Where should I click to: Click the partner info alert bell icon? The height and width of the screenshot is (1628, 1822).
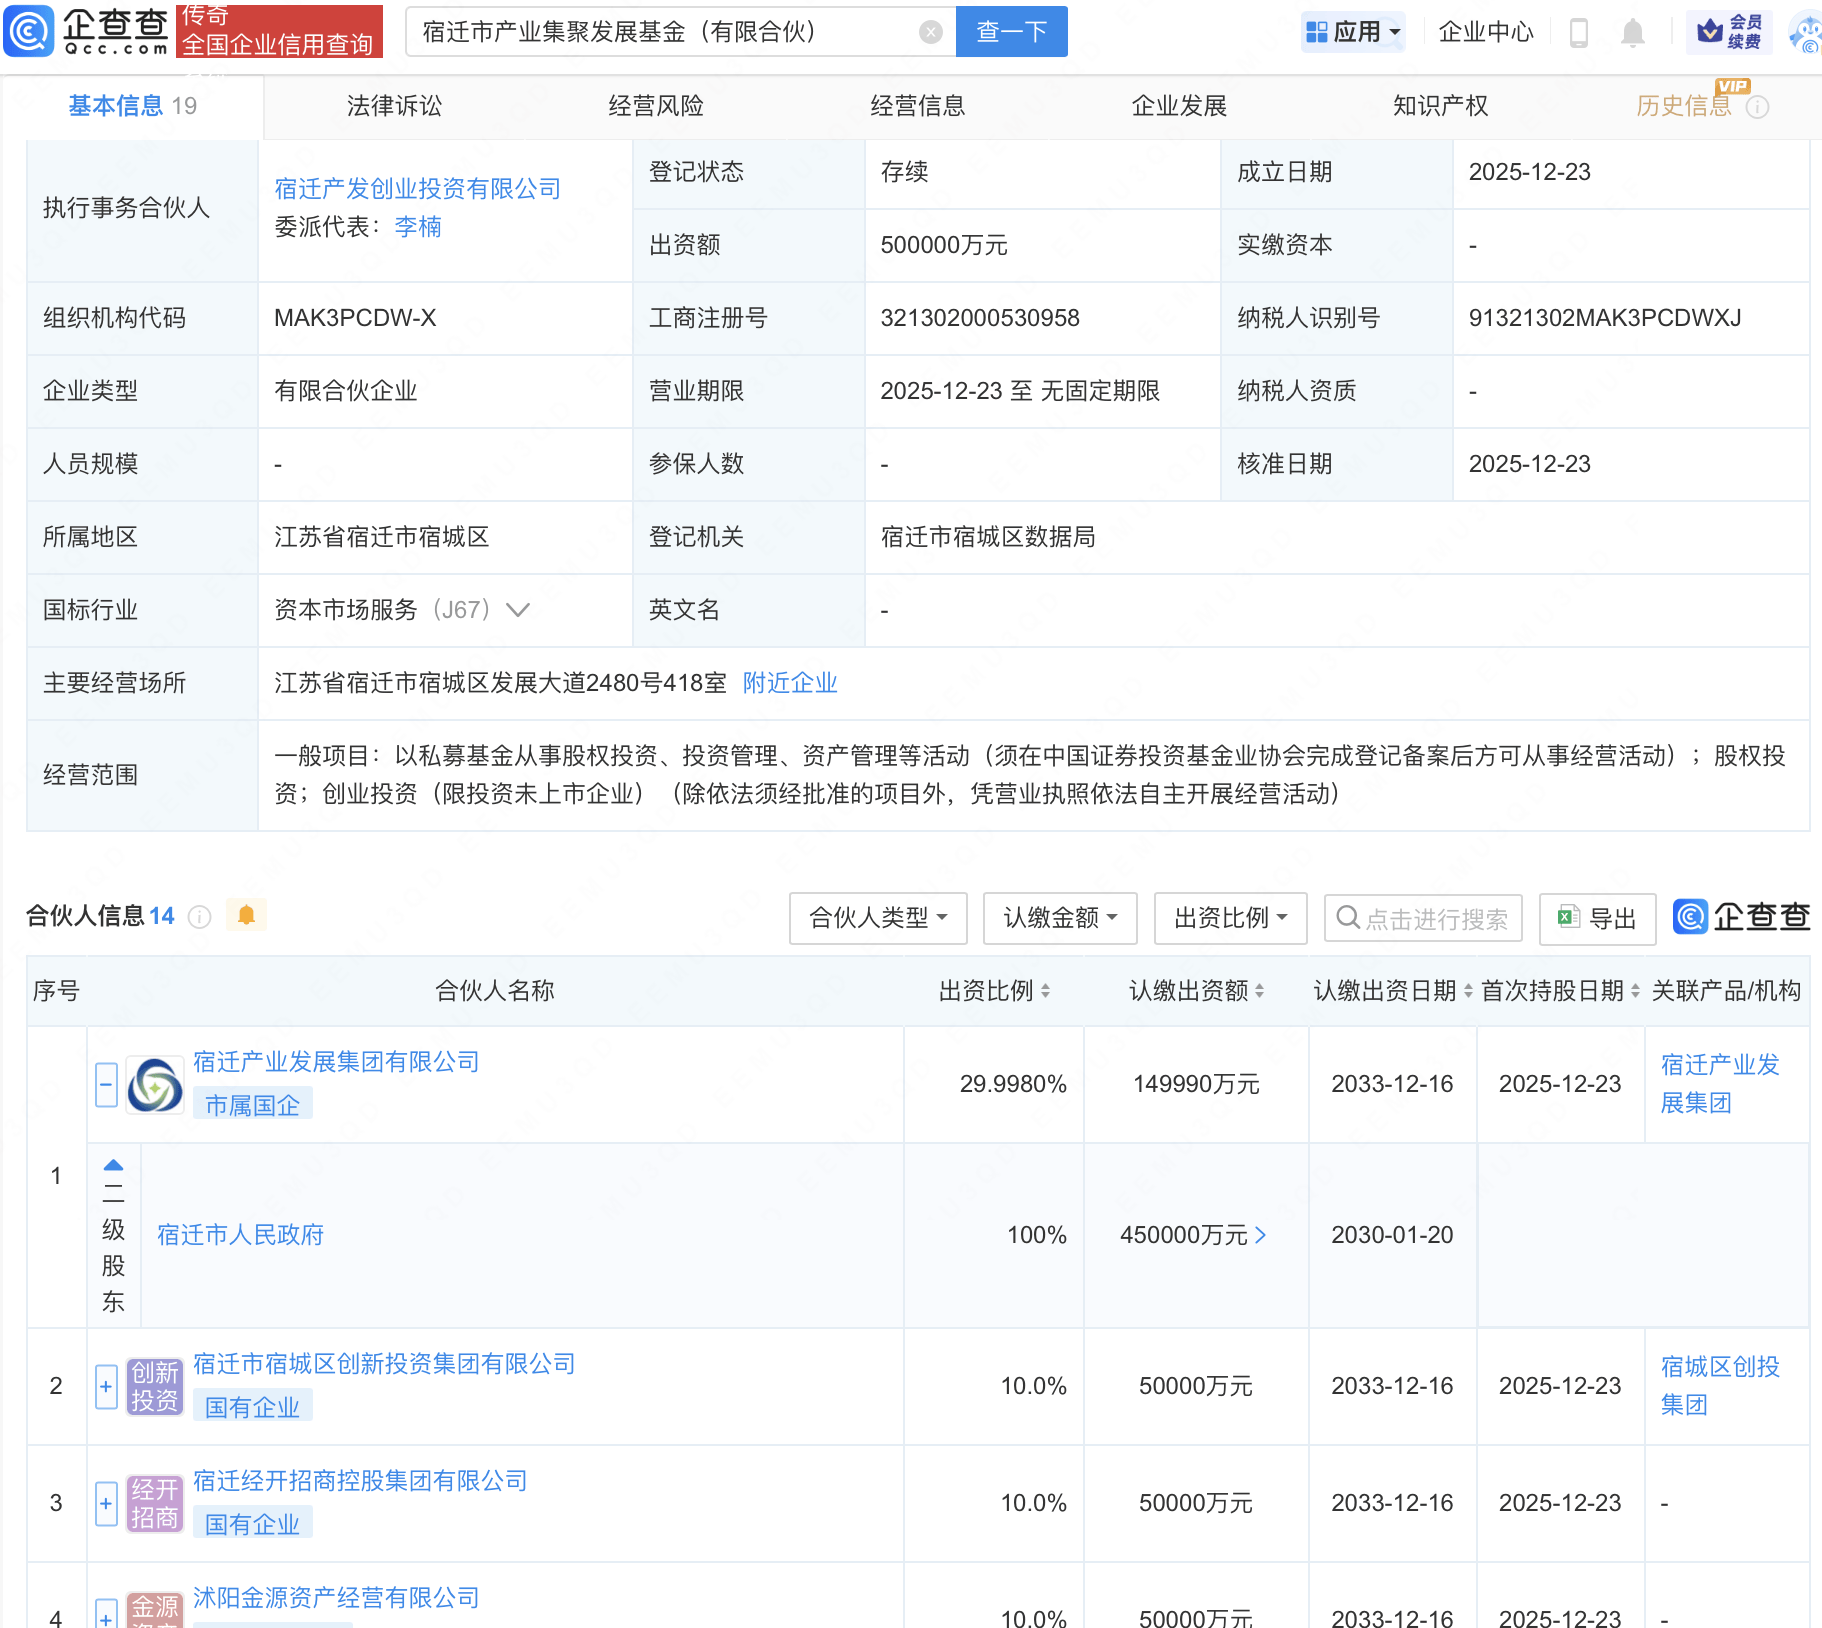(246, 915)
